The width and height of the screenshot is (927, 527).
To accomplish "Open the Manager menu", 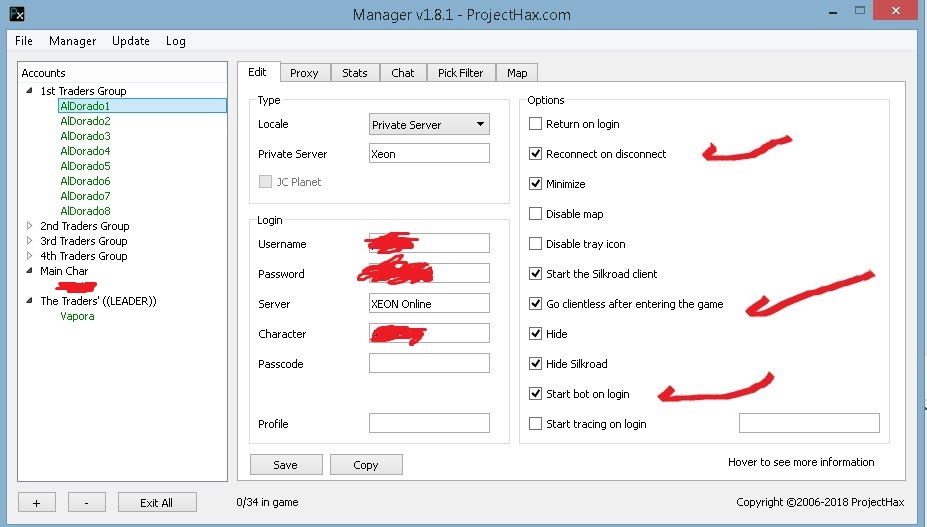I will tap(72, 41).
